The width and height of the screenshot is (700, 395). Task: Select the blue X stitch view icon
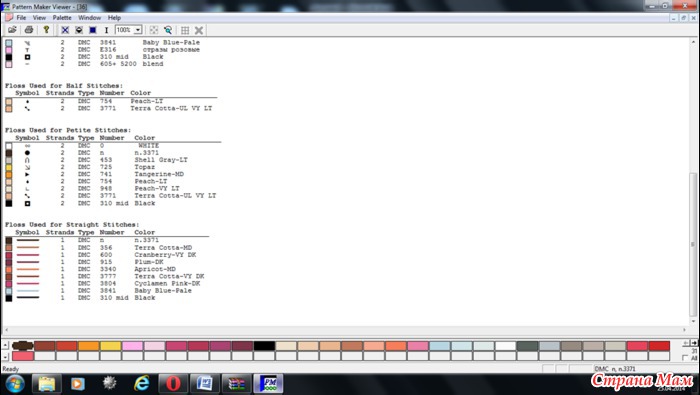65,30
